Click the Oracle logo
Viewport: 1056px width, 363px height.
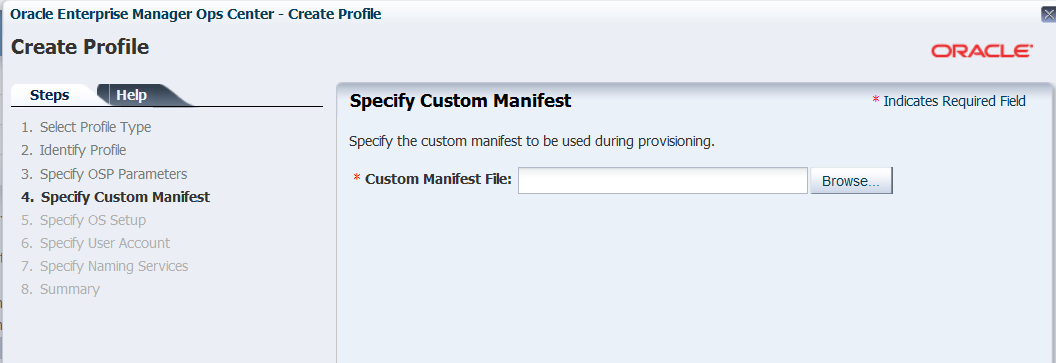982,51
